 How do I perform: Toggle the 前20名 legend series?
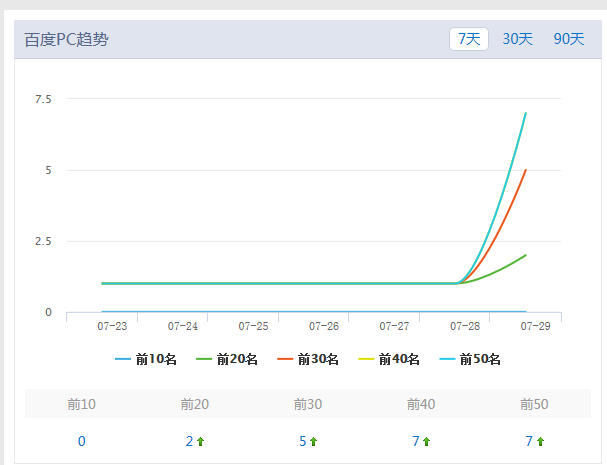[226, 359]
